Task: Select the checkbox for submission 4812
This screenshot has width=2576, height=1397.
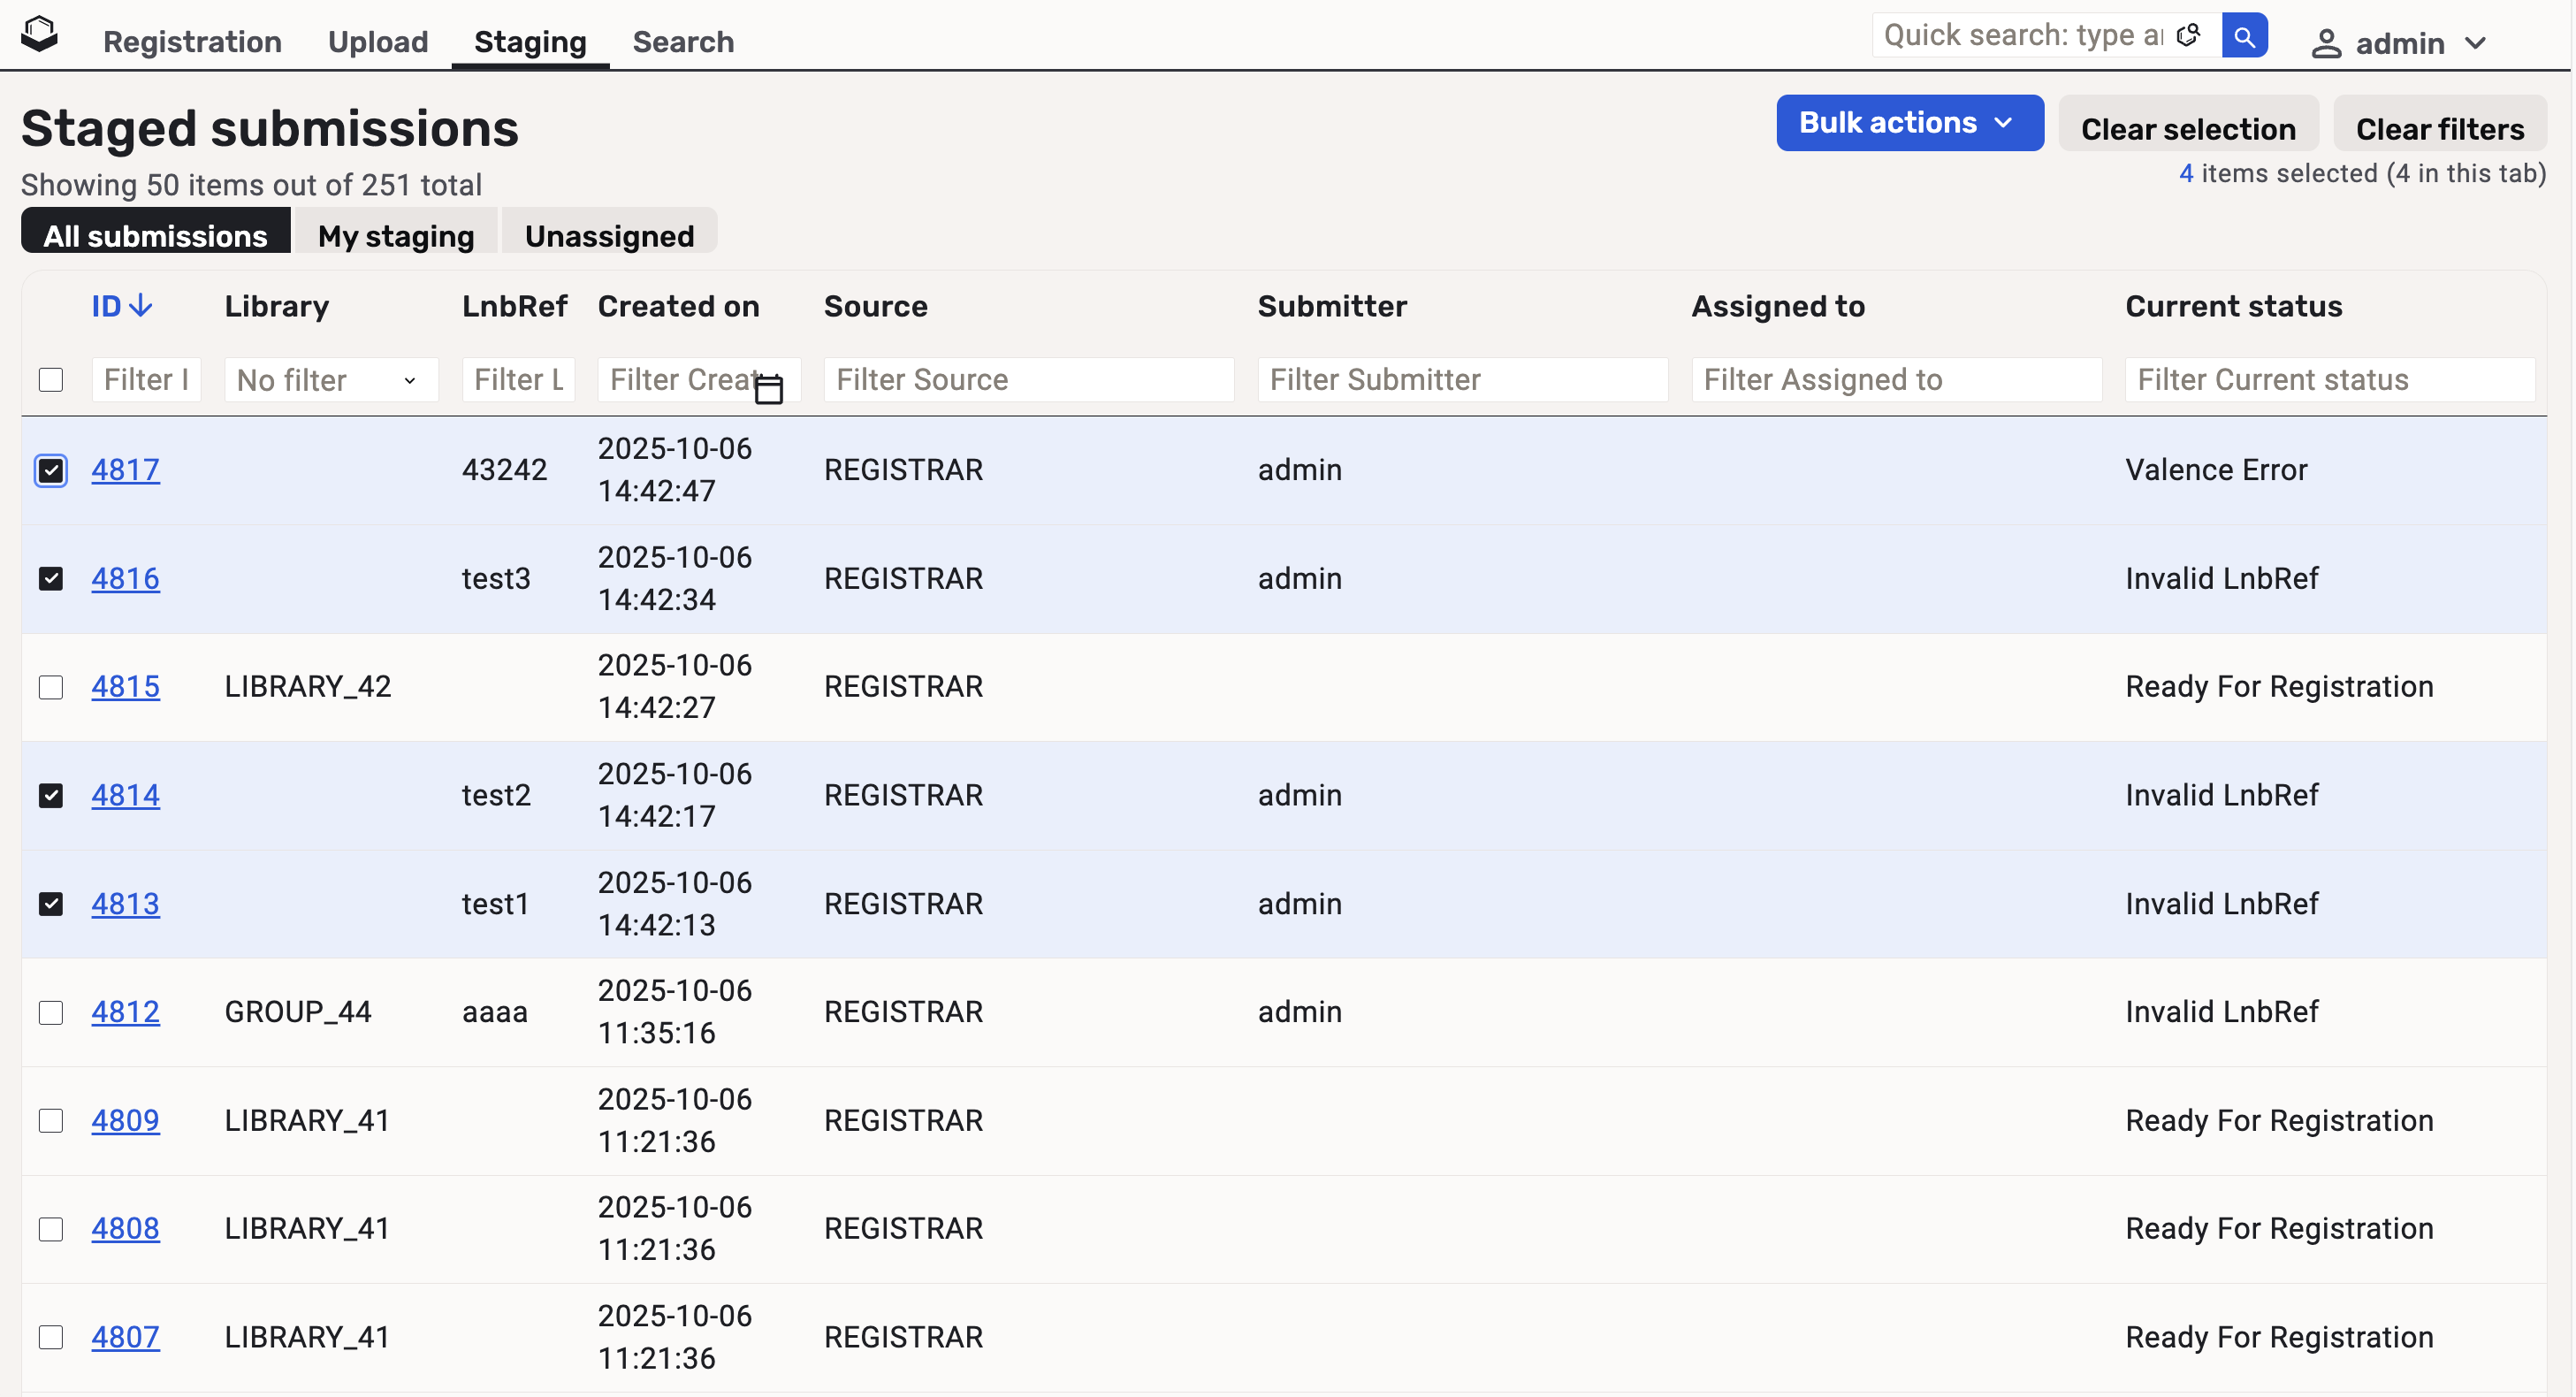Action: (51, 1012)
